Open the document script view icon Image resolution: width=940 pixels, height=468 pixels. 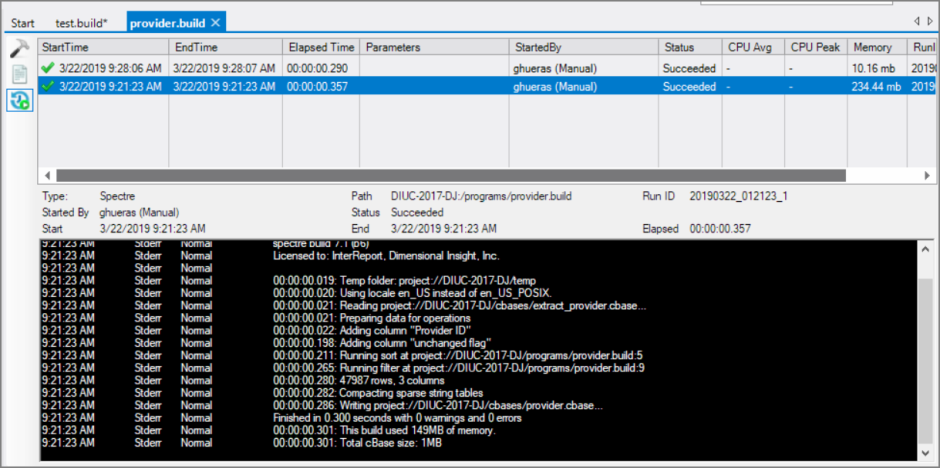18,74
